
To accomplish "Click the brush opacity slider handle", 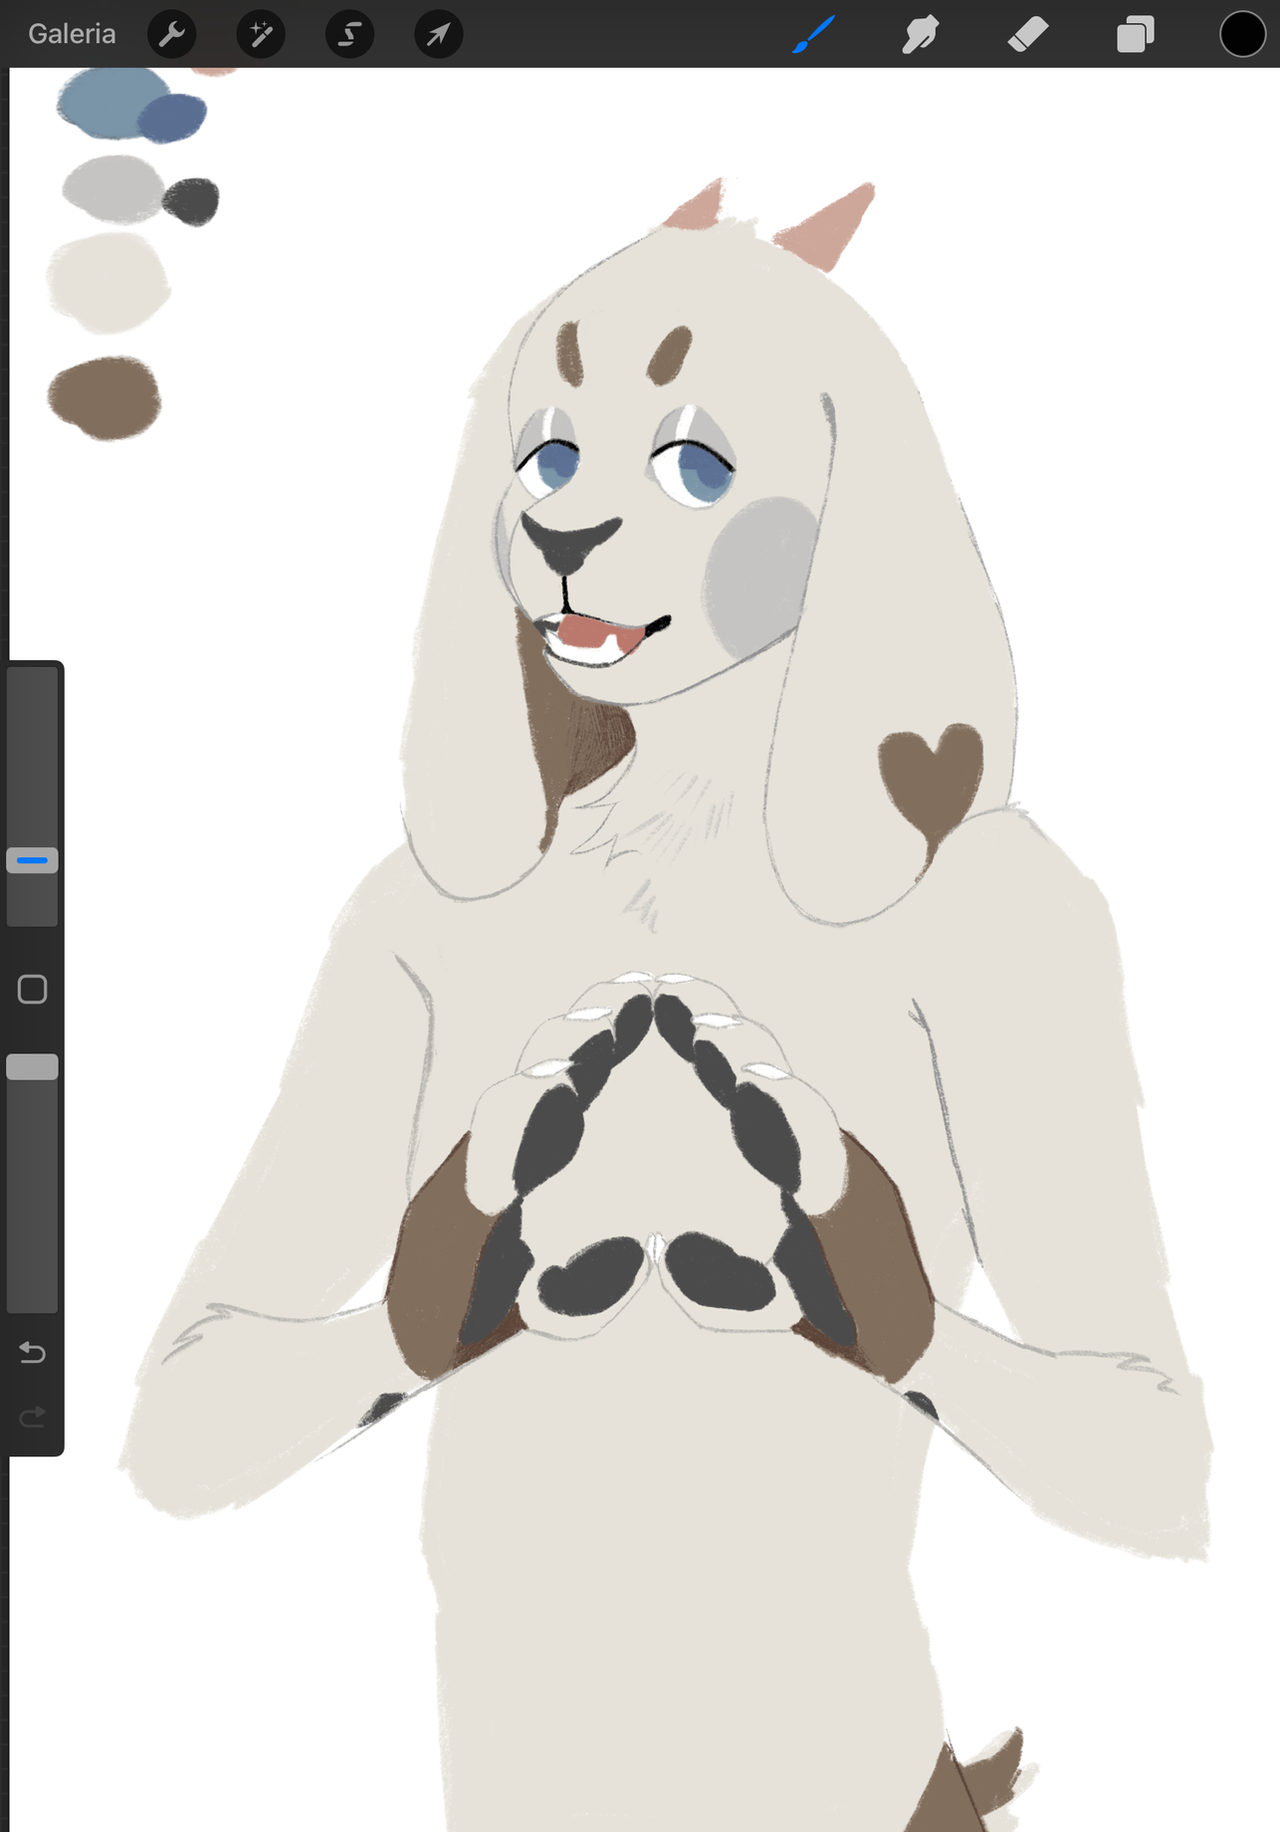I will coord(32,1067).
